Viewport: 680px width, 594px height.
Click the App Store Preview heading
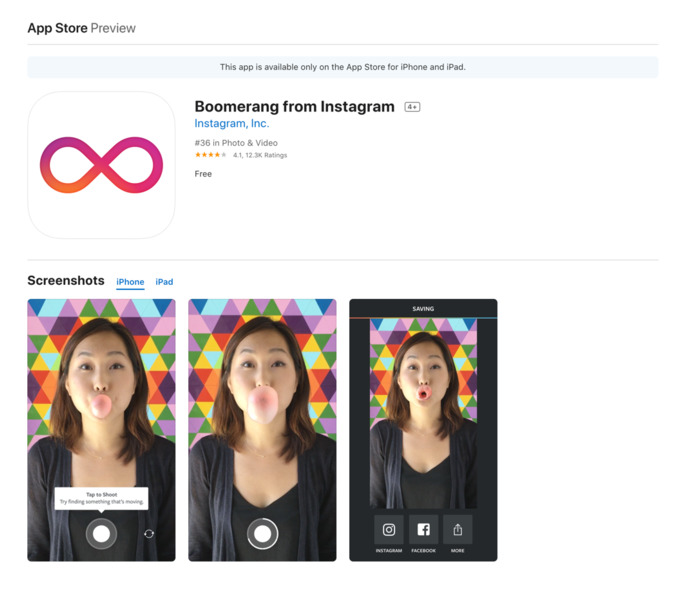(x=82, y=28)
